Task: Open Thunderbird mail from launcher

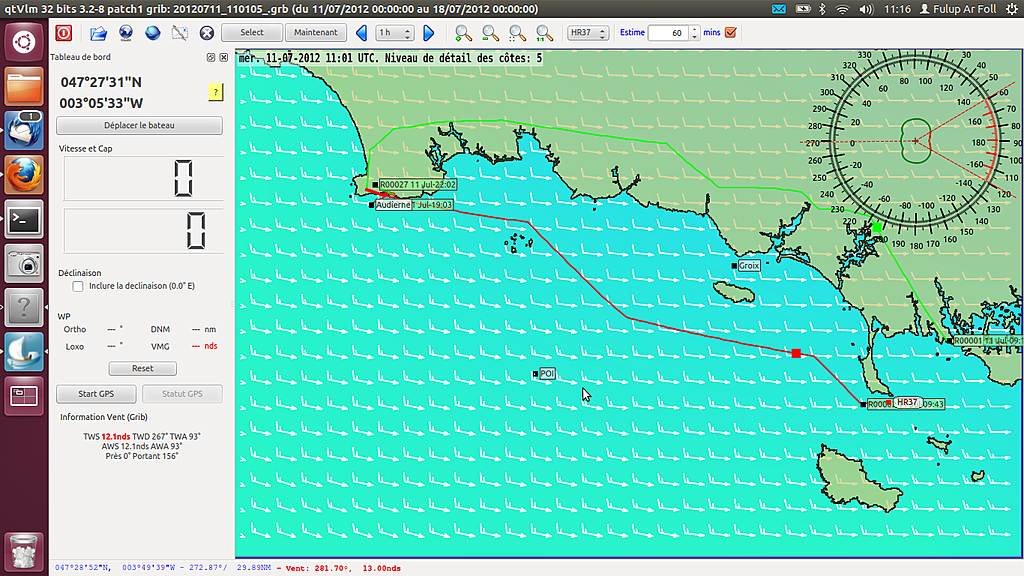Action: [24, 131]
